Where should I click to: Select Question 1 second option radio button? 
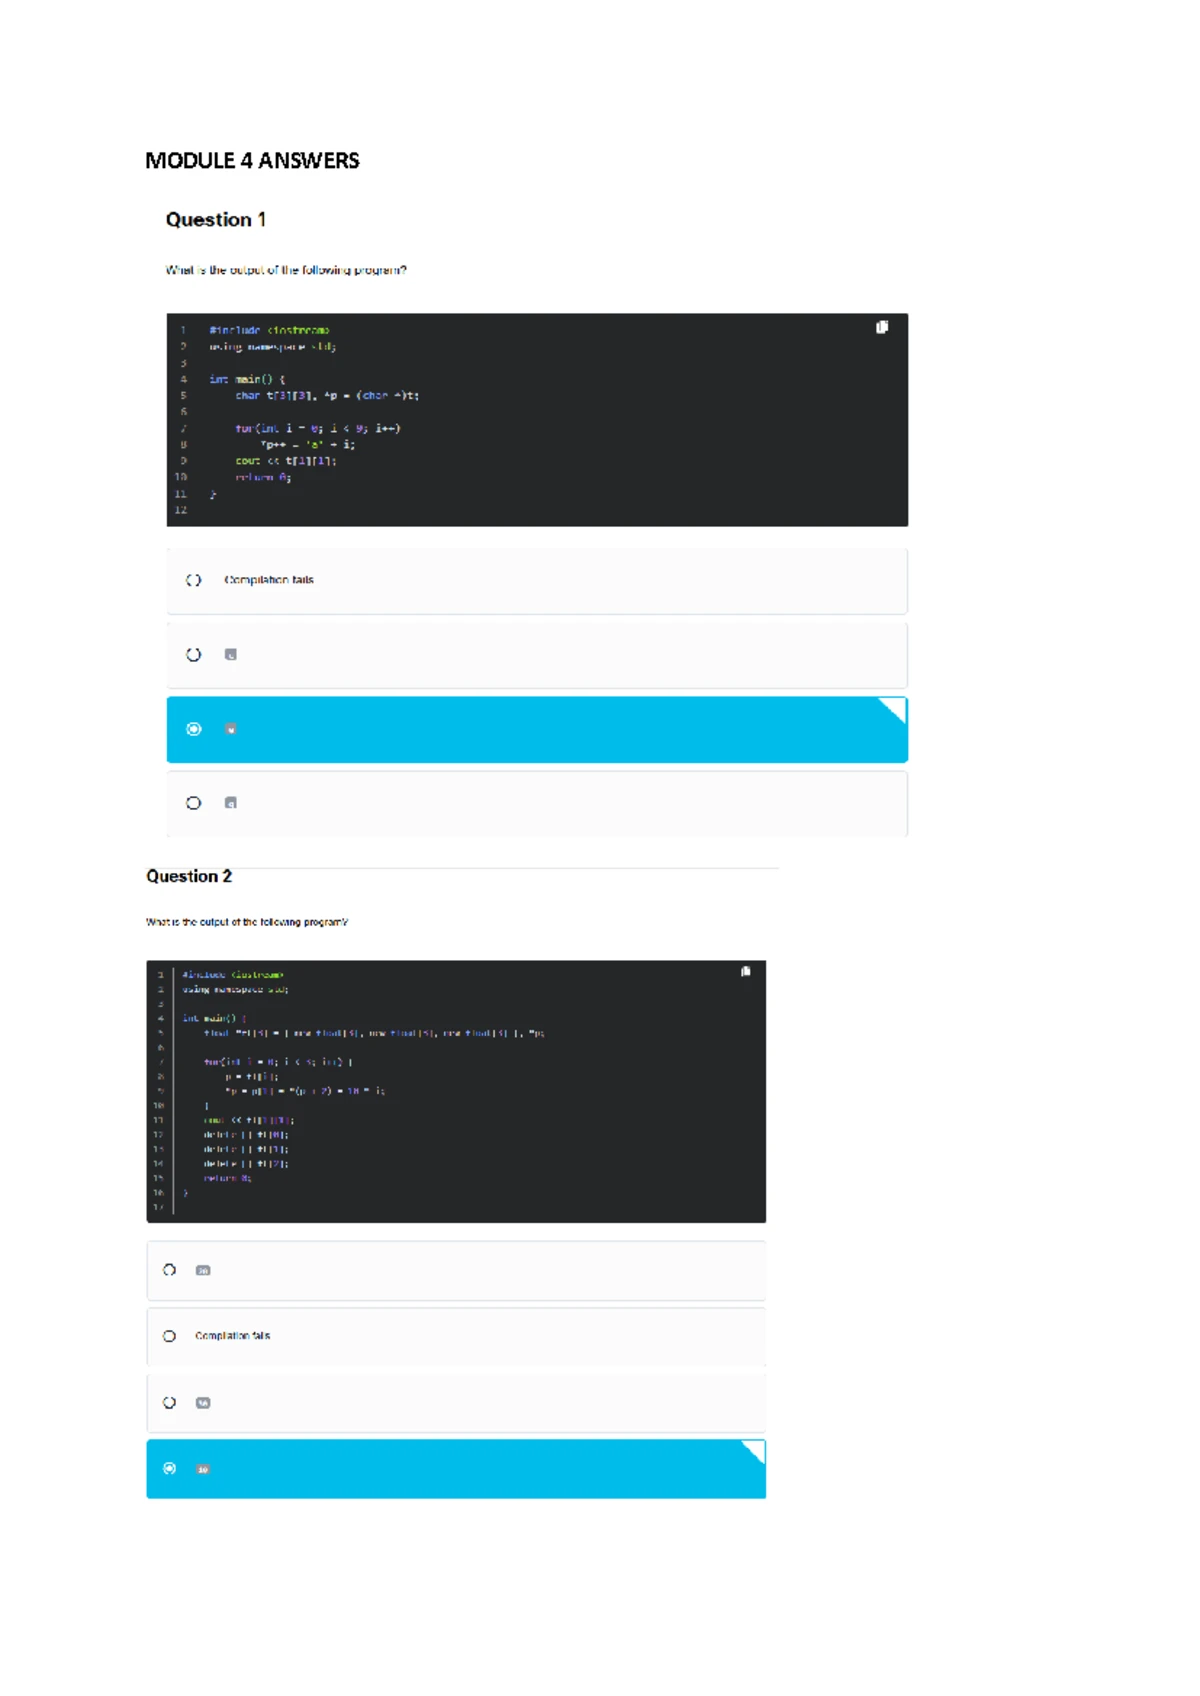[194, 655]
